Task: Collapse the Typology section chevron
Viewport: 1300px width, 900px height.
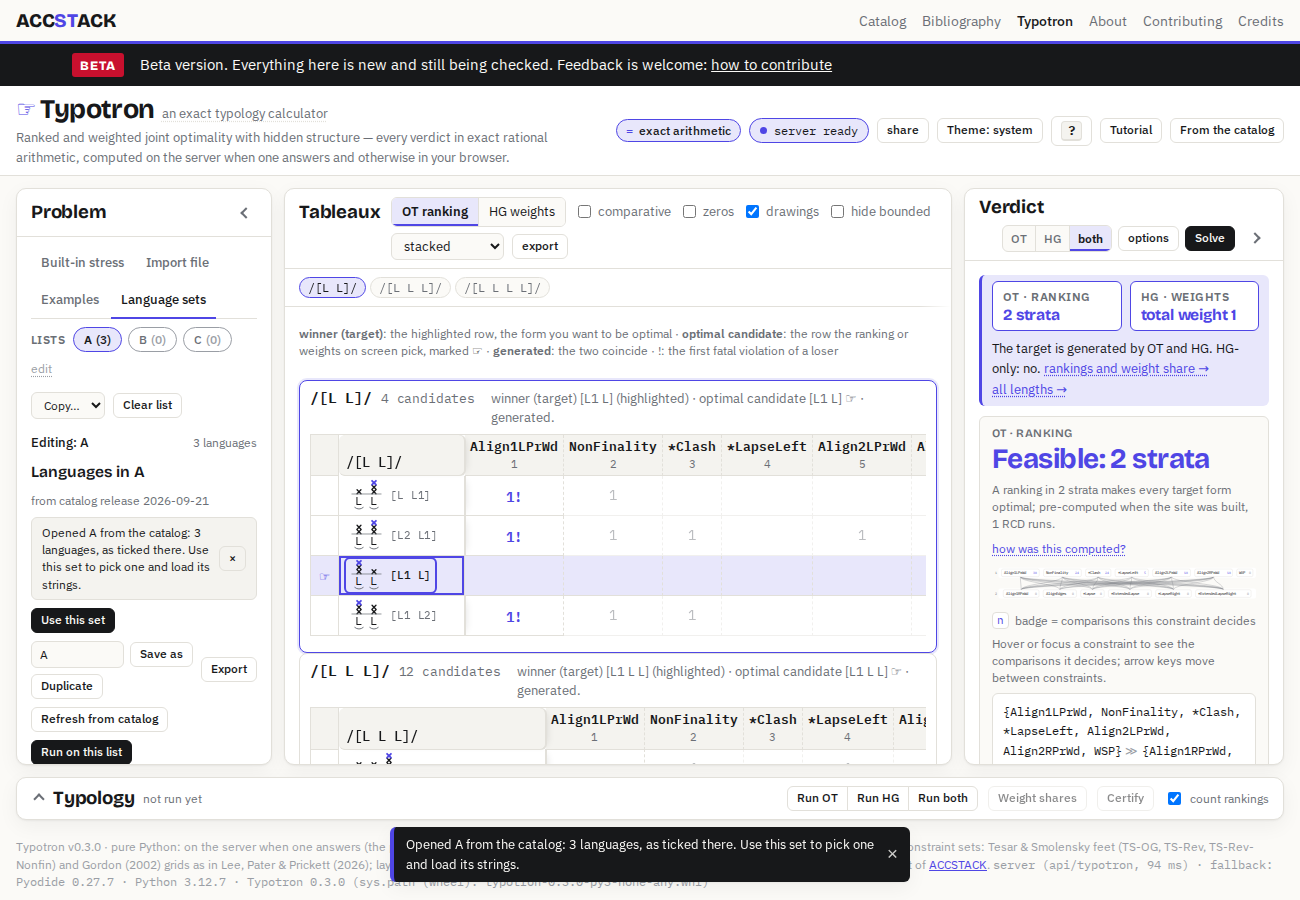Action: click(39, 798)
